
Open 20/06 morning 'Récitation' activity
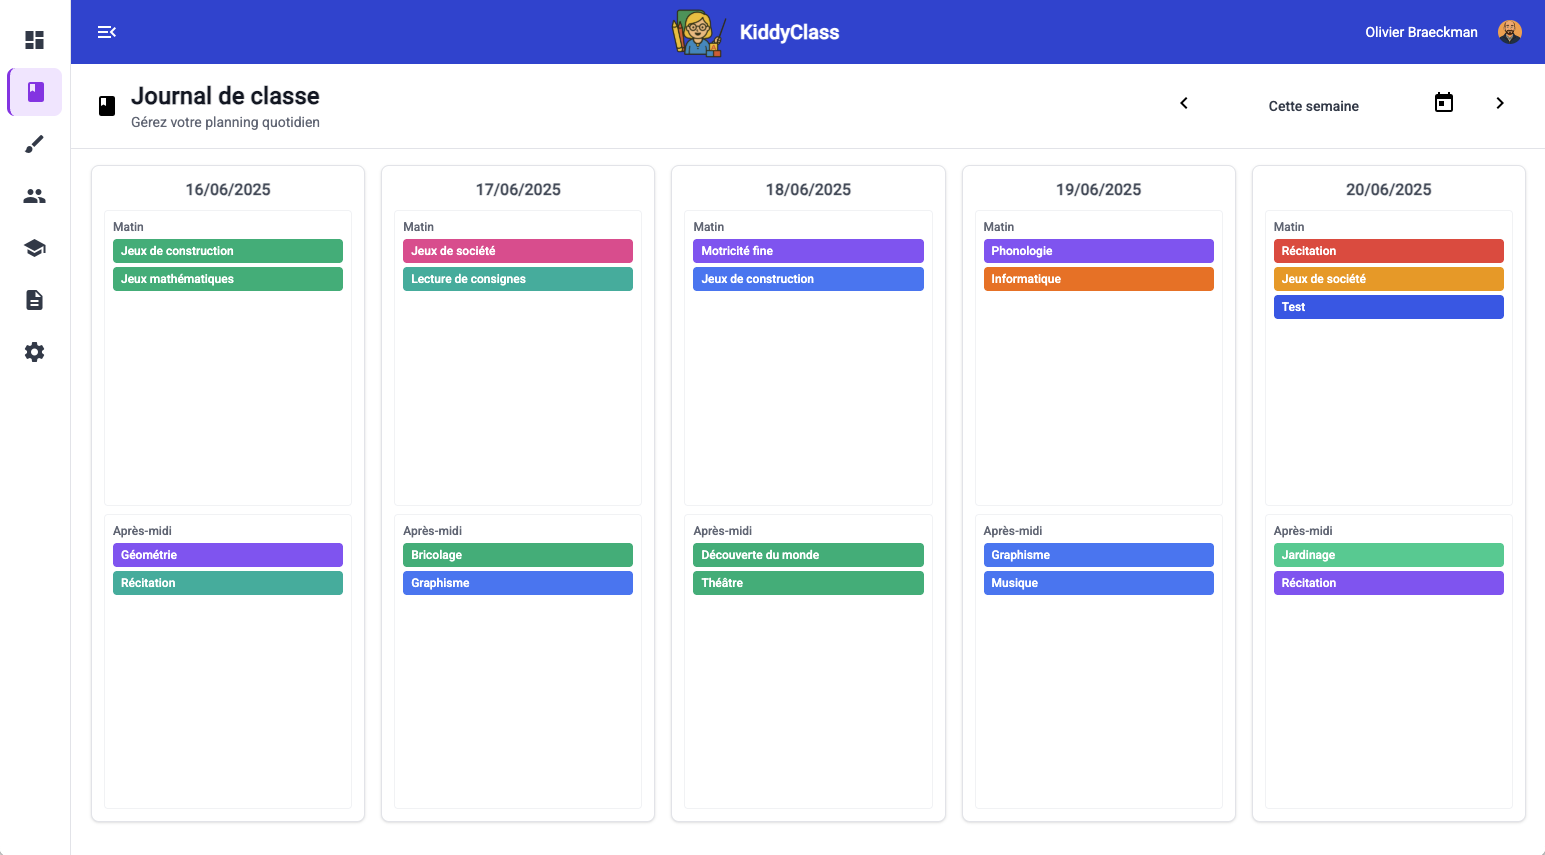[x=1388, y=251]
